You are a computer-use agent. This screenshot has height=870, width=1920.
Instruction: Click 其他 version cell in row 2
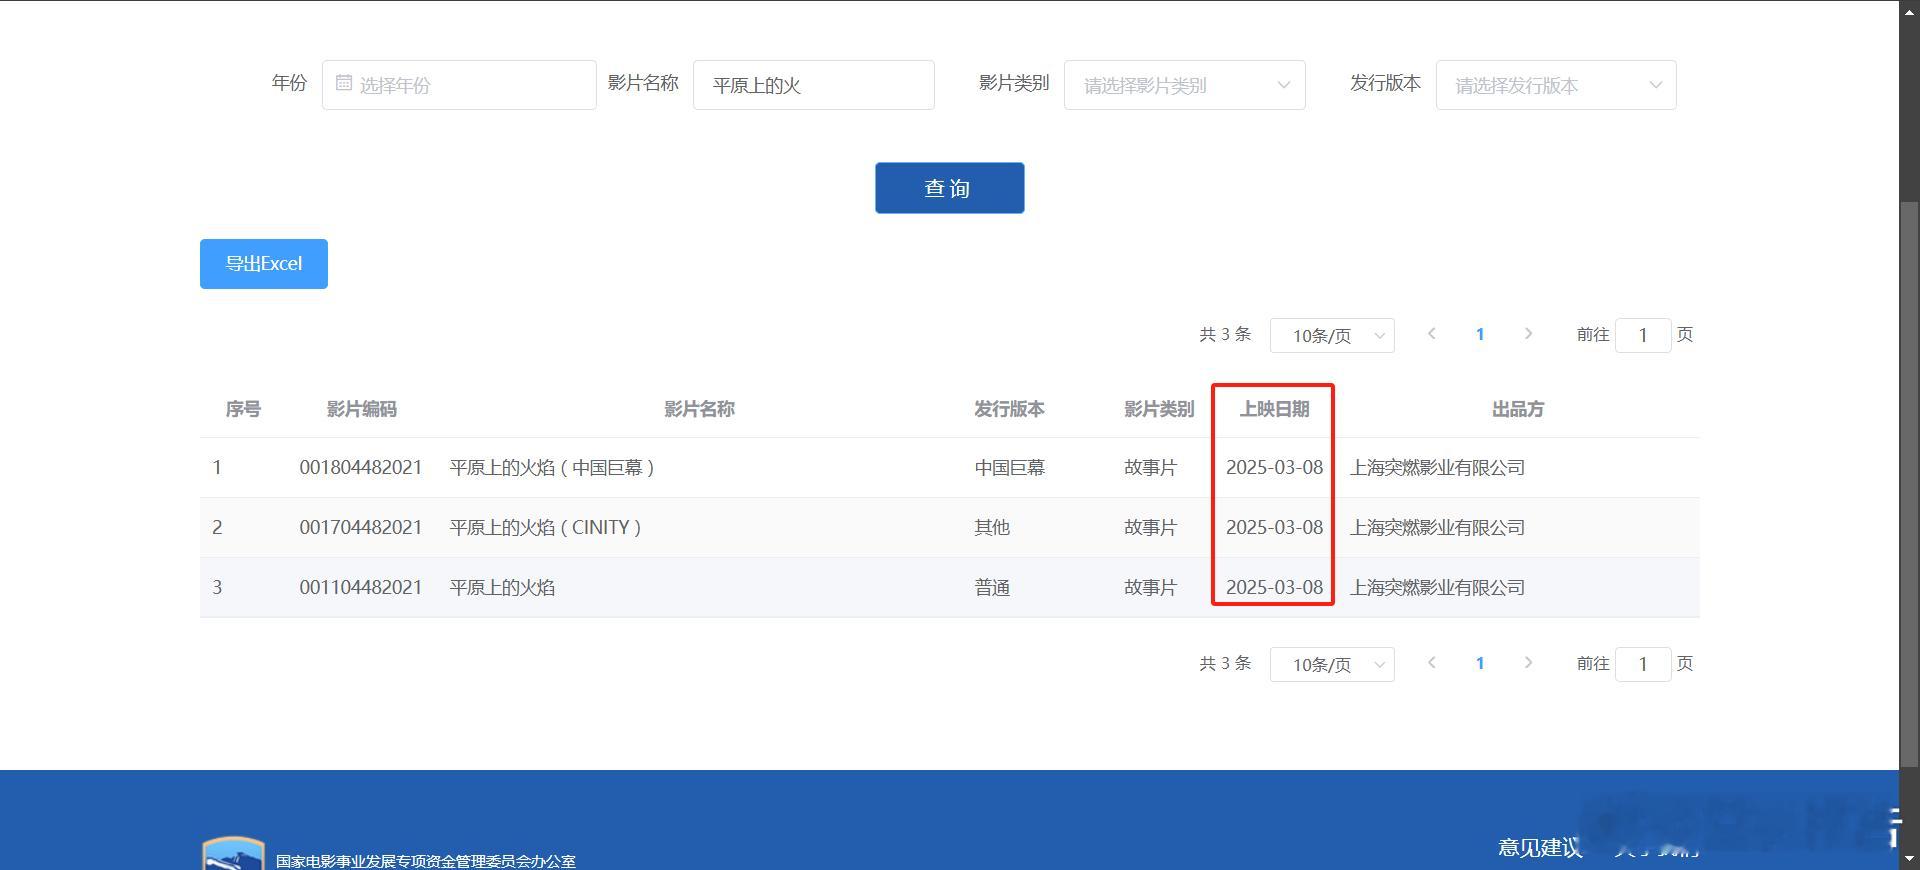coord(992,528)
